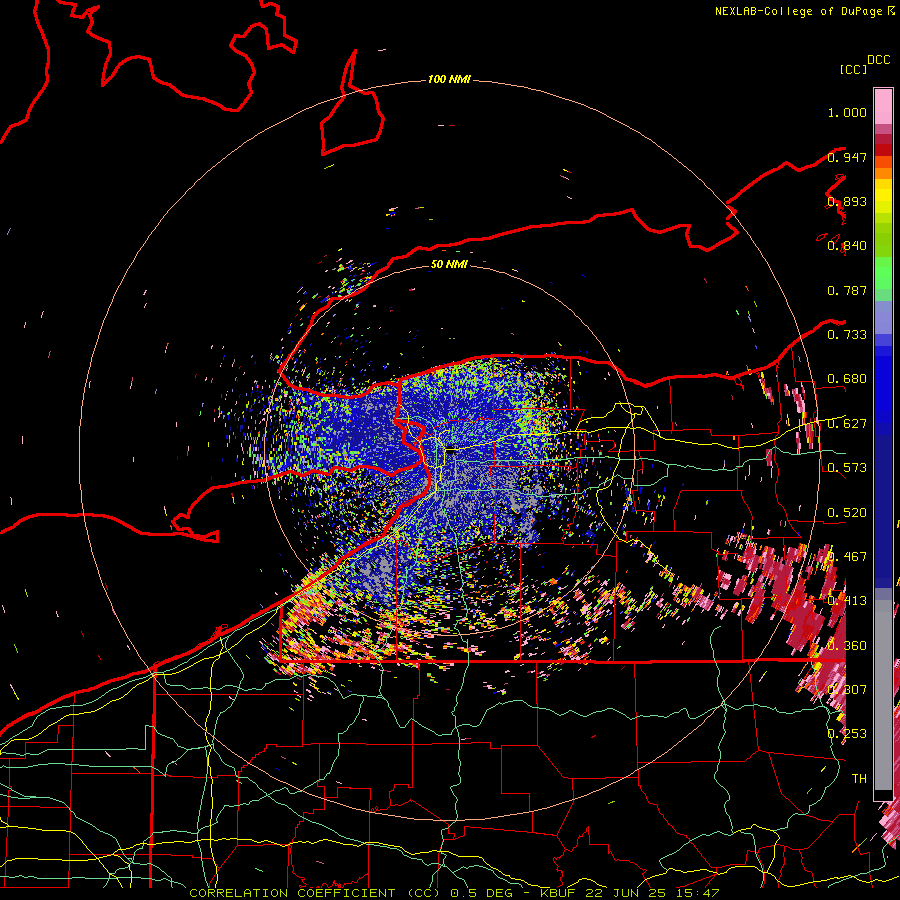Image resolution: width=900 pixels, height=900 pixels.
Task: Select the 0.573 scale value label
Action: coord(847,468)
